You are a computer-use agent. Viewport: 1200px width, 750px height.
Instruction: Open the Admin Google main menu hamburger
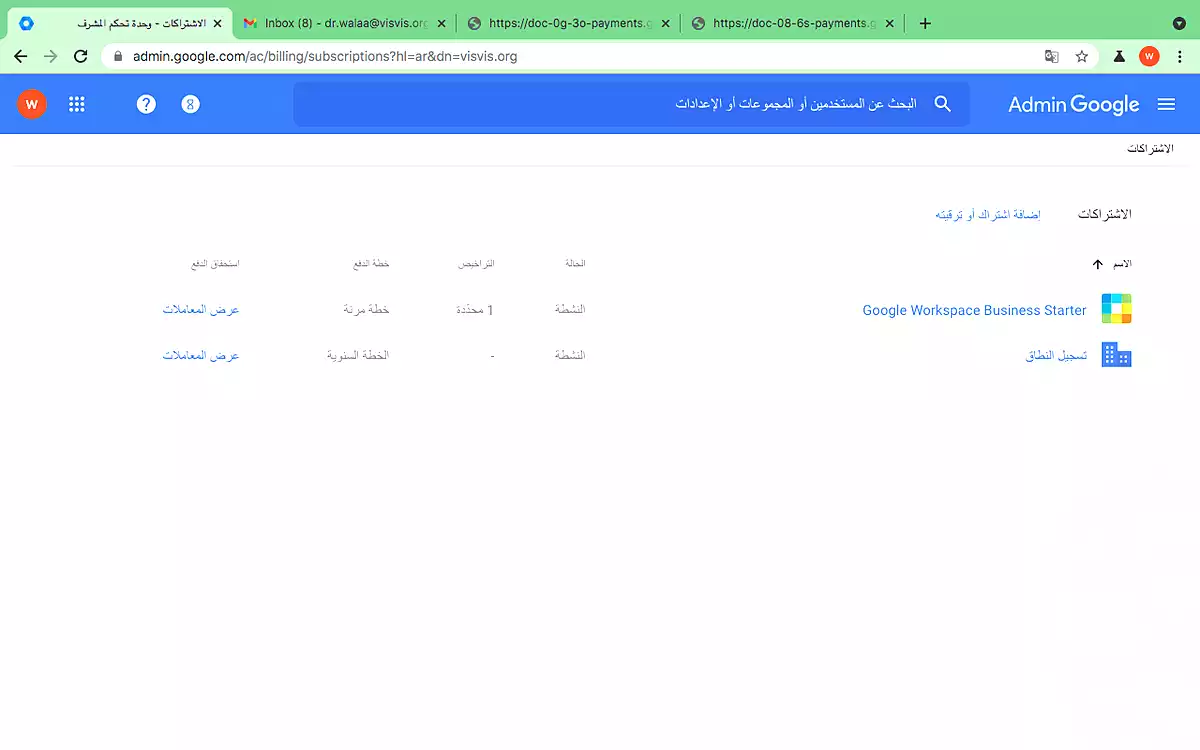pos(1166,104)
